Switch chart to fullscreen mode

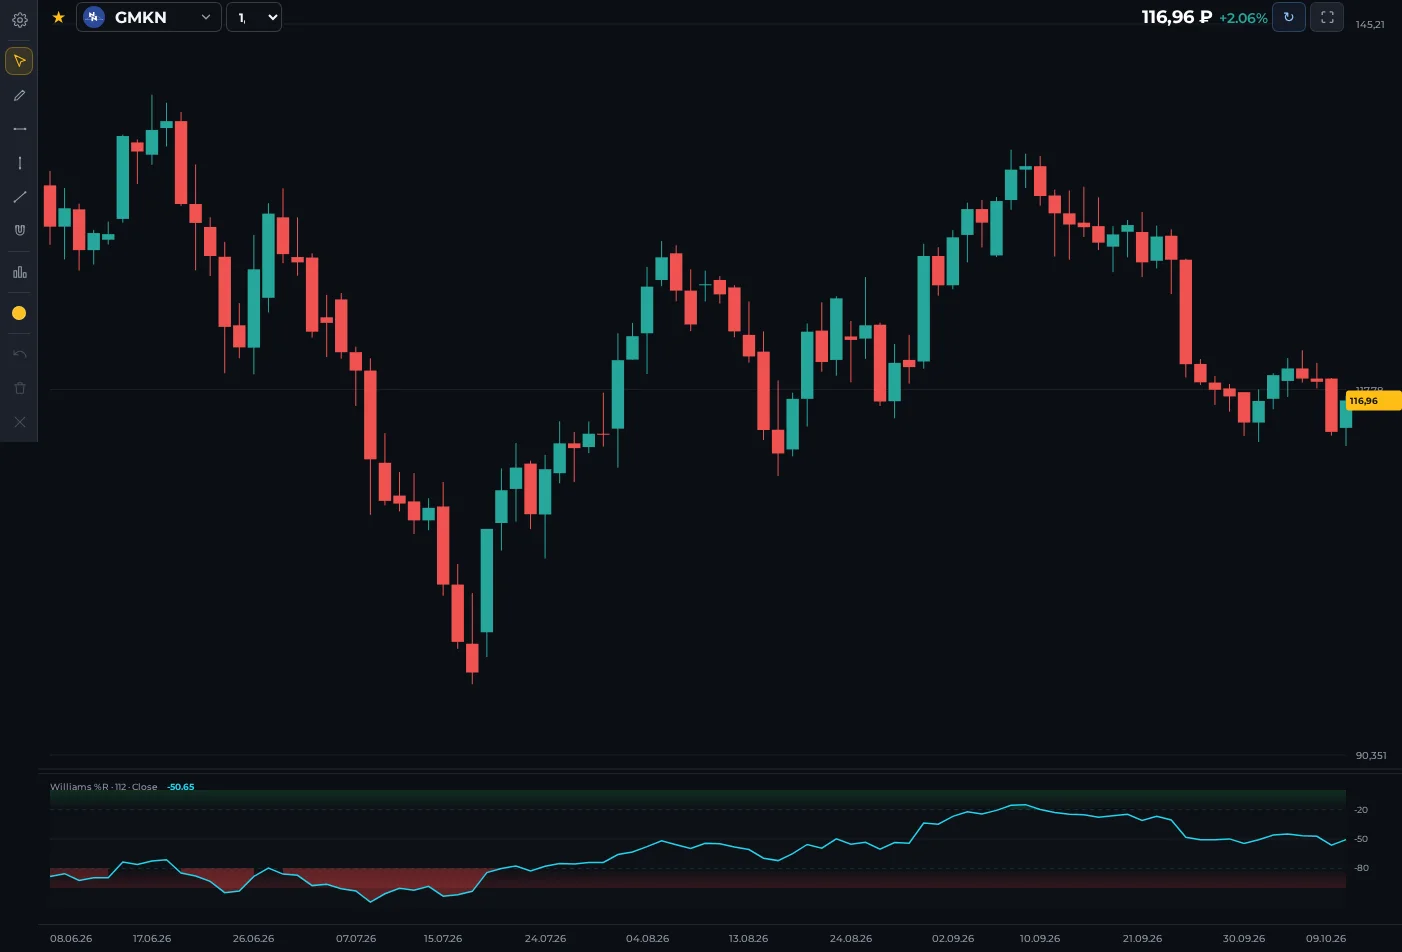[1327, 17]
